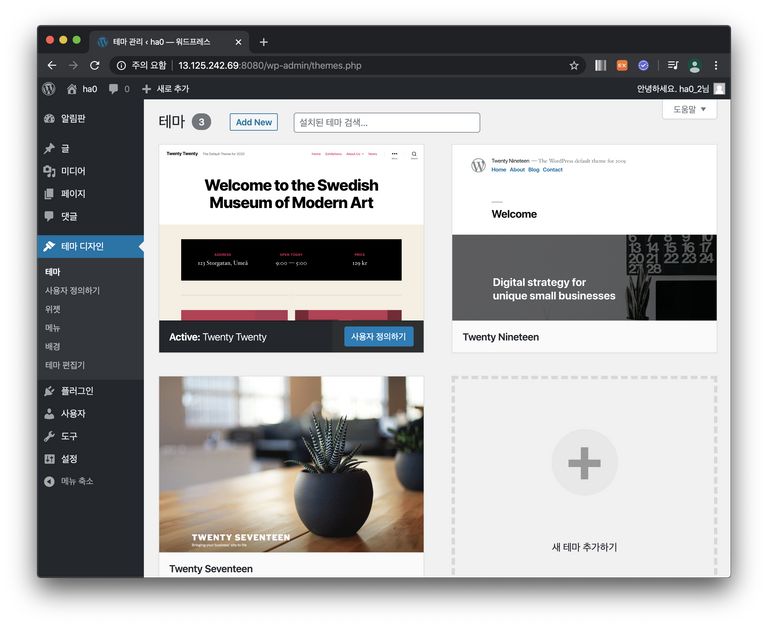Open 페이지 pages icon

pyautogui.click(x=49, y=193)
